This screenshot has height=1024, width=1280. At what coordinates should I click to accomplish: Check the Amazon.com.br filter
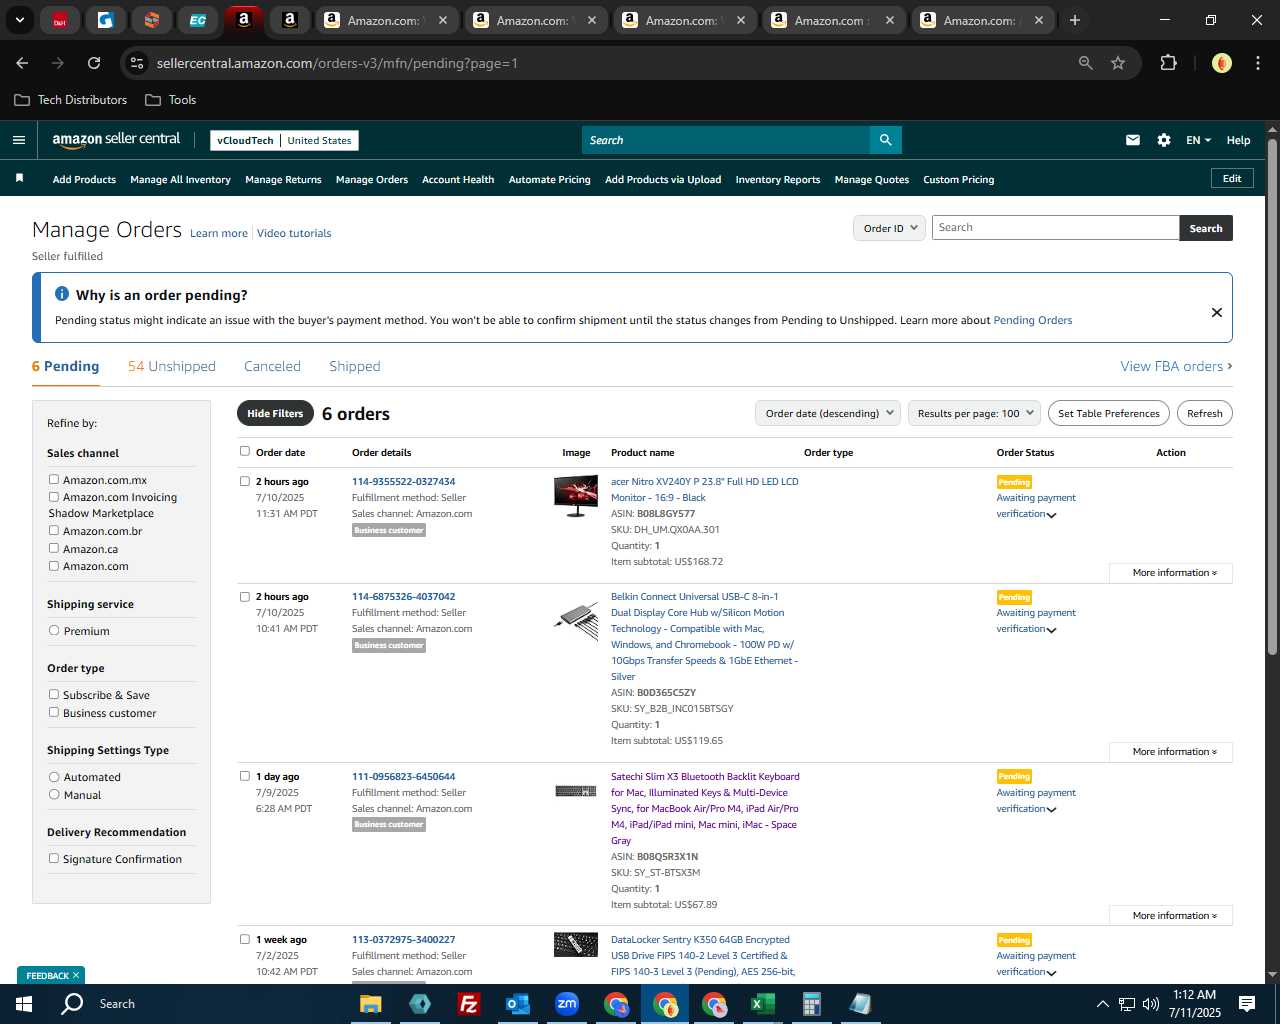click(54, 531)
